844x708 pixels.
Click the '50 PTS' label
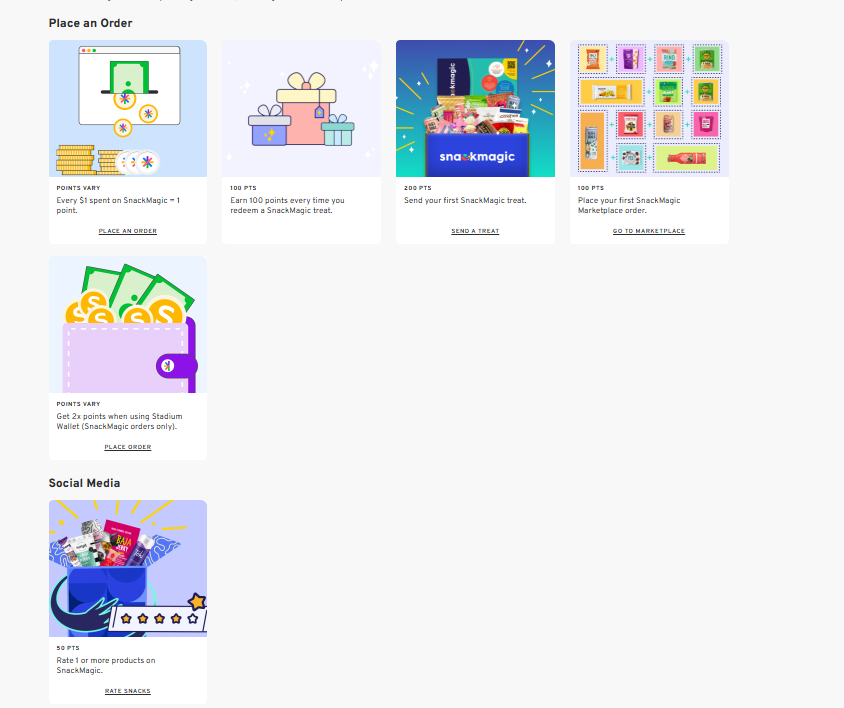[x=68, y=648]
